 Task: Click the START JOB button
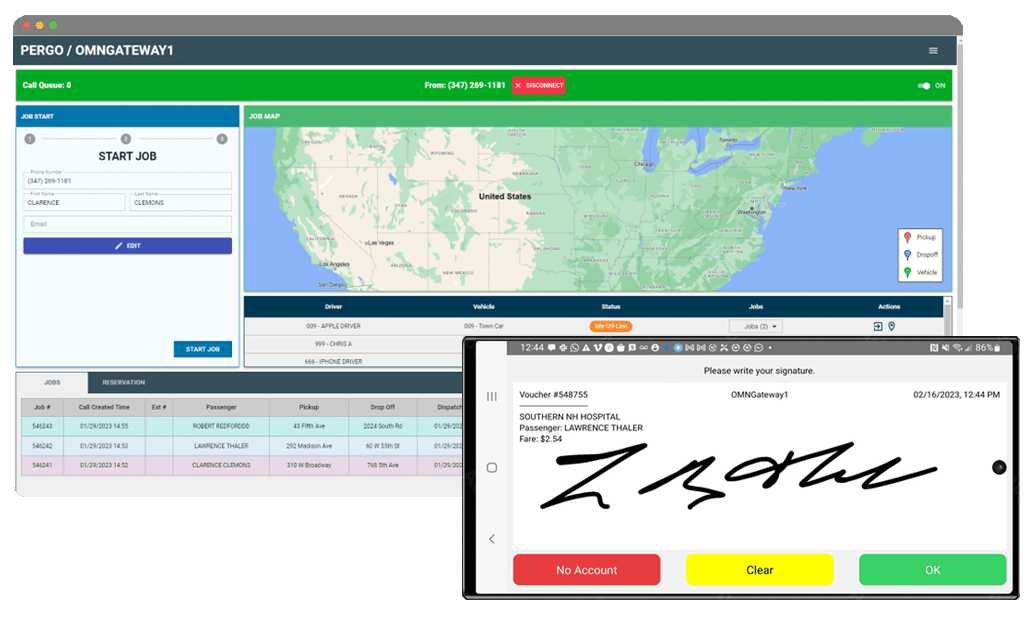click(202, 349)
